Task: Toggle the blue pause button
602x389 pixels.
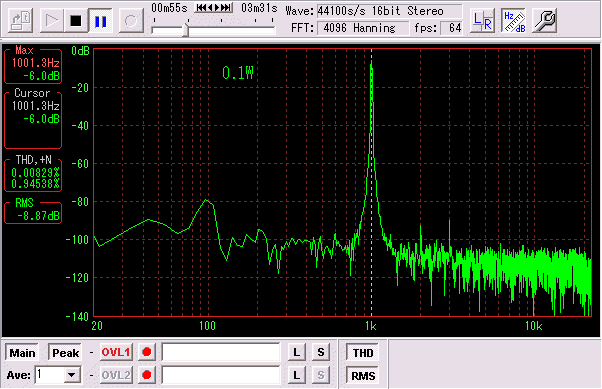Action: tap(101, 20)
